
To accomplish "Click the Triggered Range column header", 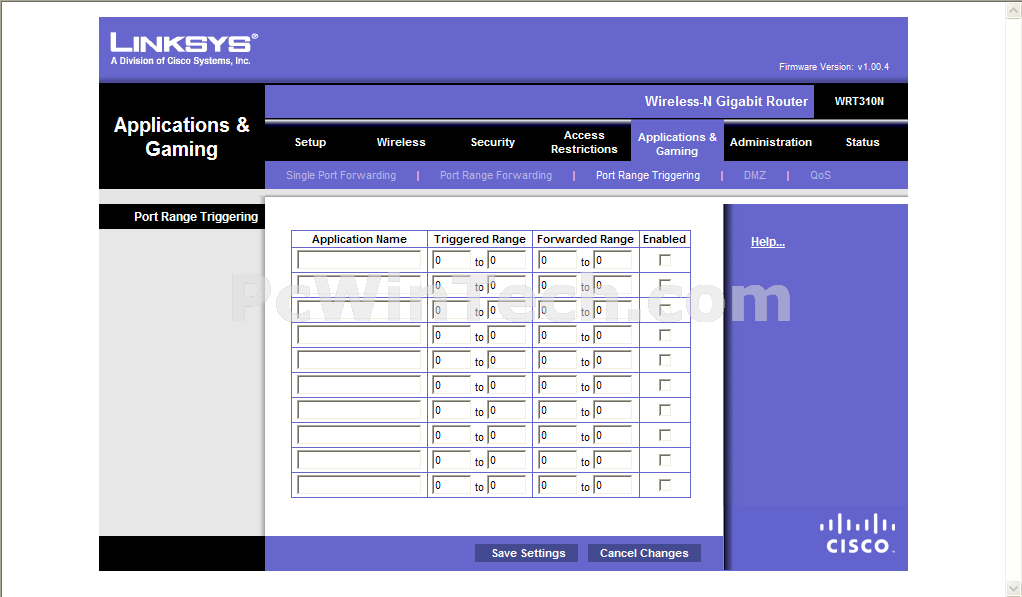I will point(480,239).
